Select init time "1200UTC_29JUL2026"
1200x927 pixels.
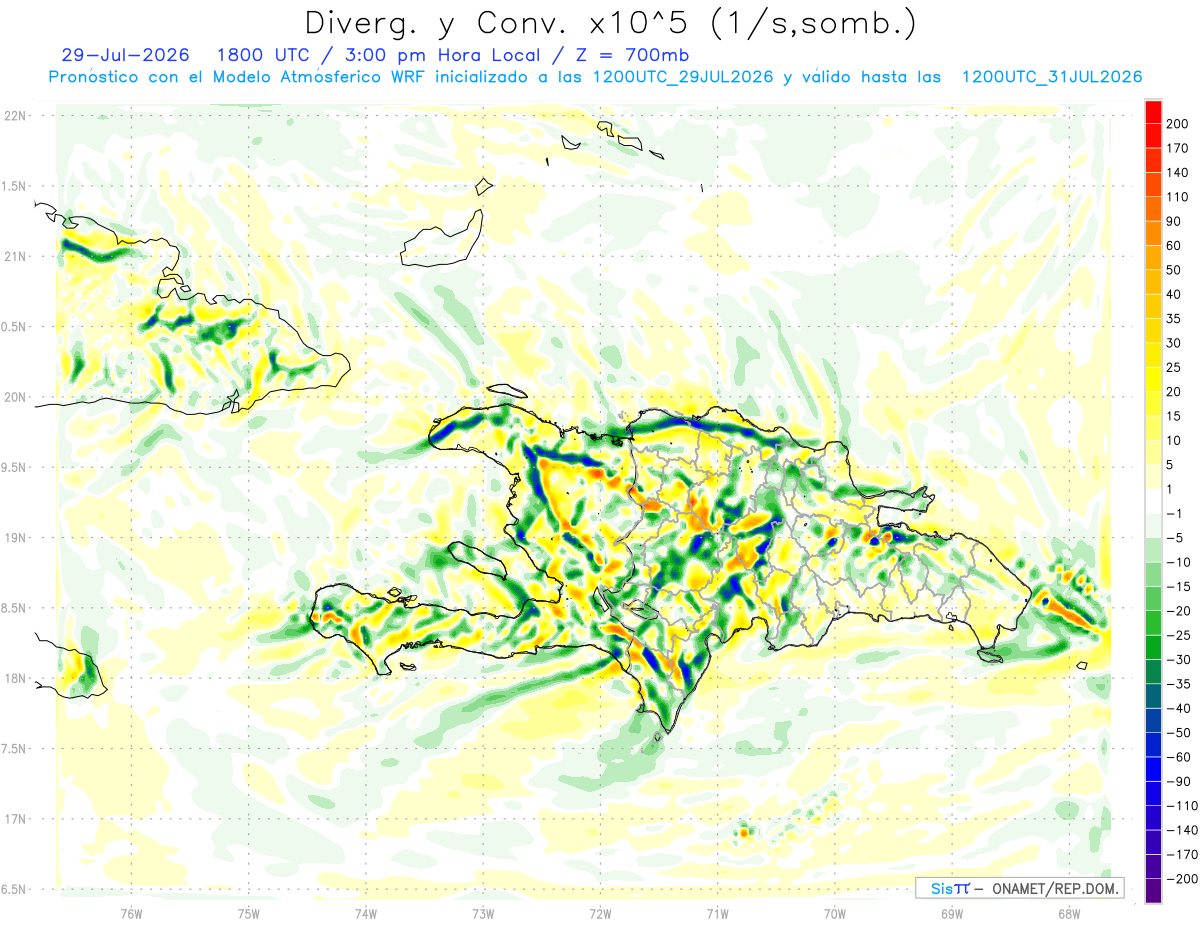(x=683, y=76)
